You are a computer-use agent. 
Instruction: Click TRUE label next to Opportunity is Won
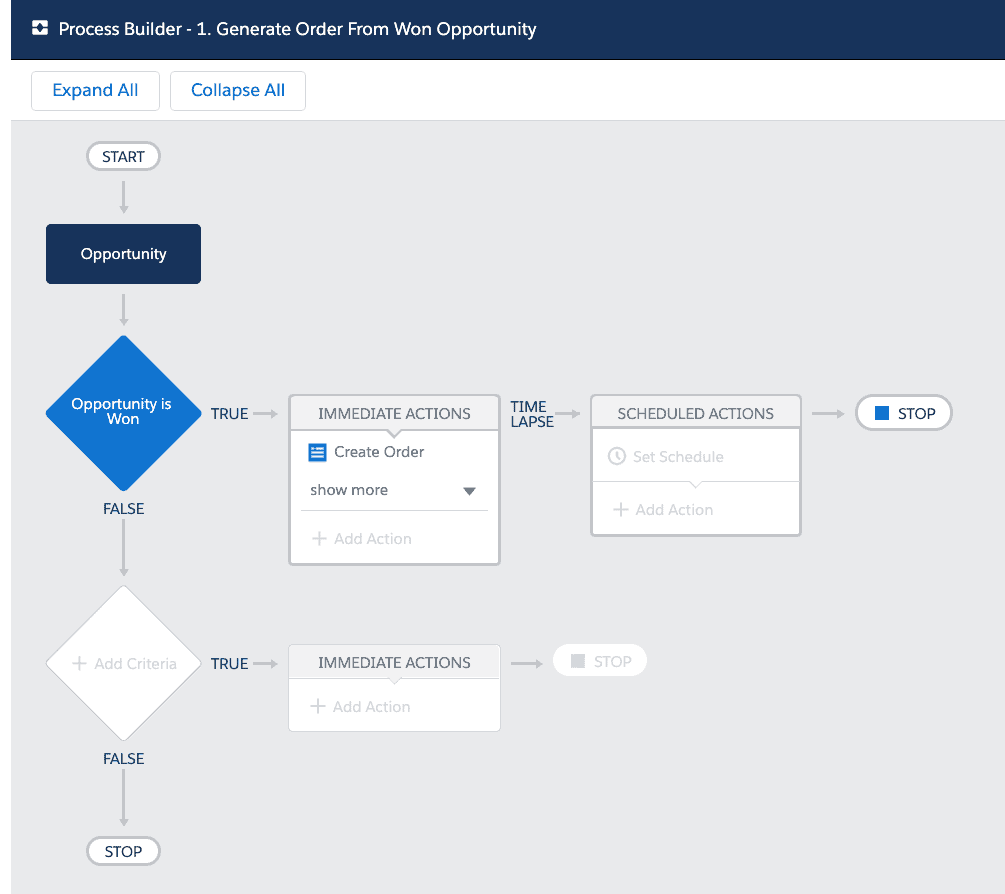pyautogui.click(x=229, y=414)
